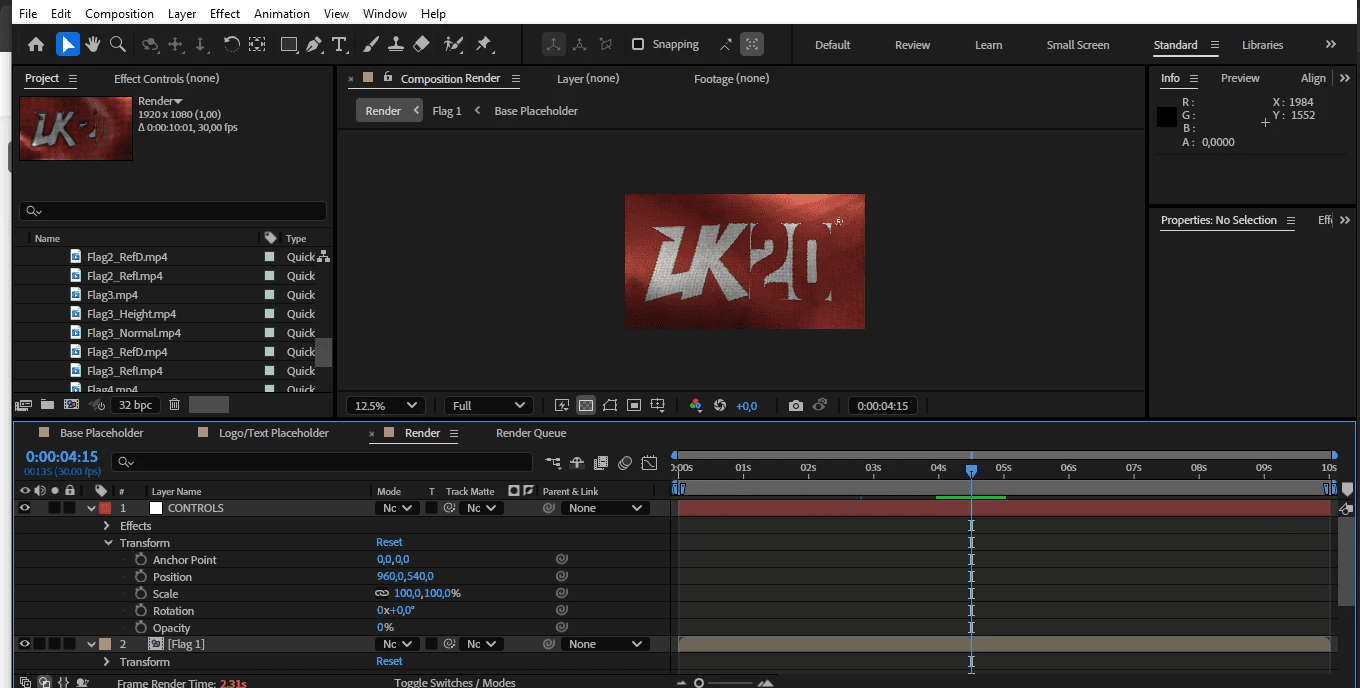Expand the Effects group of CONTROLS
The width and height of the screenshot is (1360, 688).
coord(107,526)
